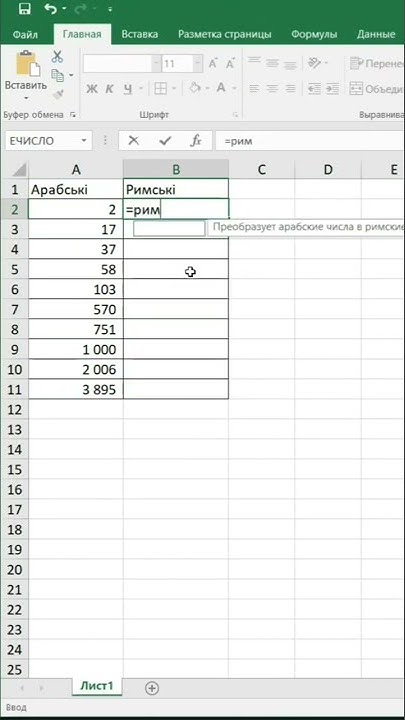Open the Вставка ribbon tab
The image size is (405, 720).
[140, 34]
